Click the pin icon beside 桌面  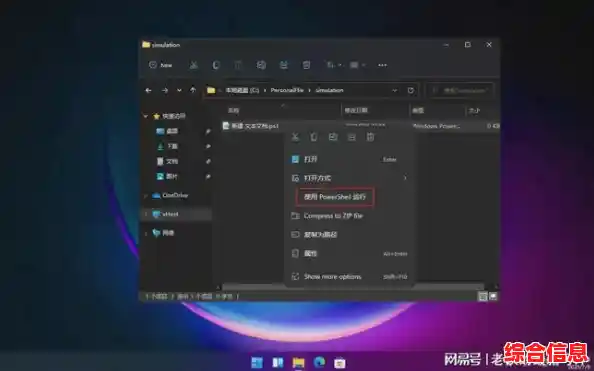(x=208, y=131)
